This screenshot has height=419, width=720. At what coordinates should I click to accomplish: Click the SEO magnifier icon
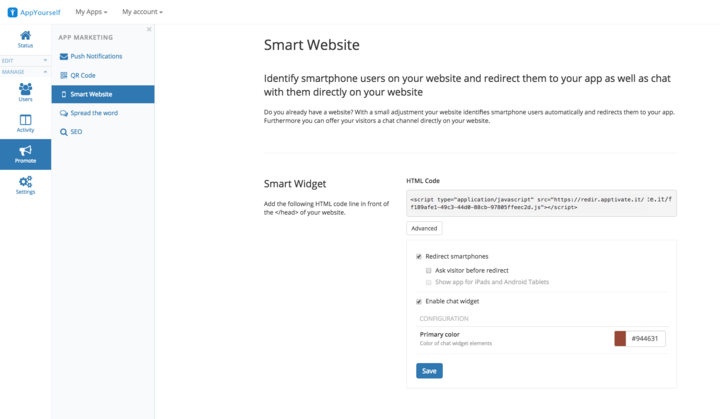point(64,132)
